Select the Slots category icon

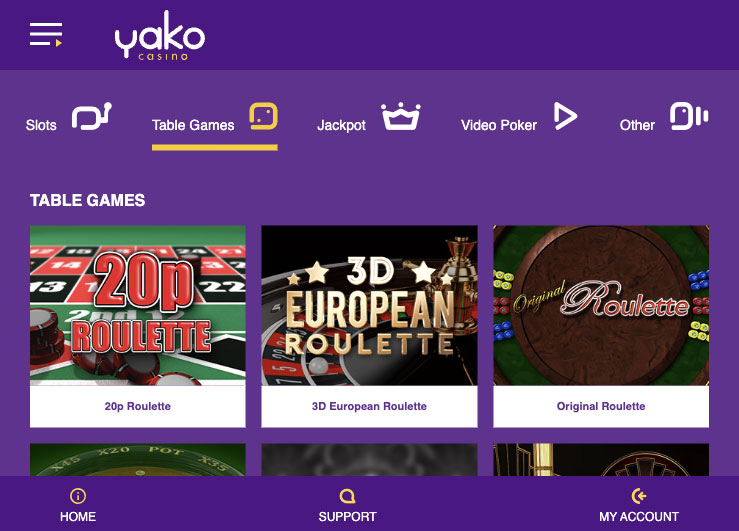(x=91, y=116)
